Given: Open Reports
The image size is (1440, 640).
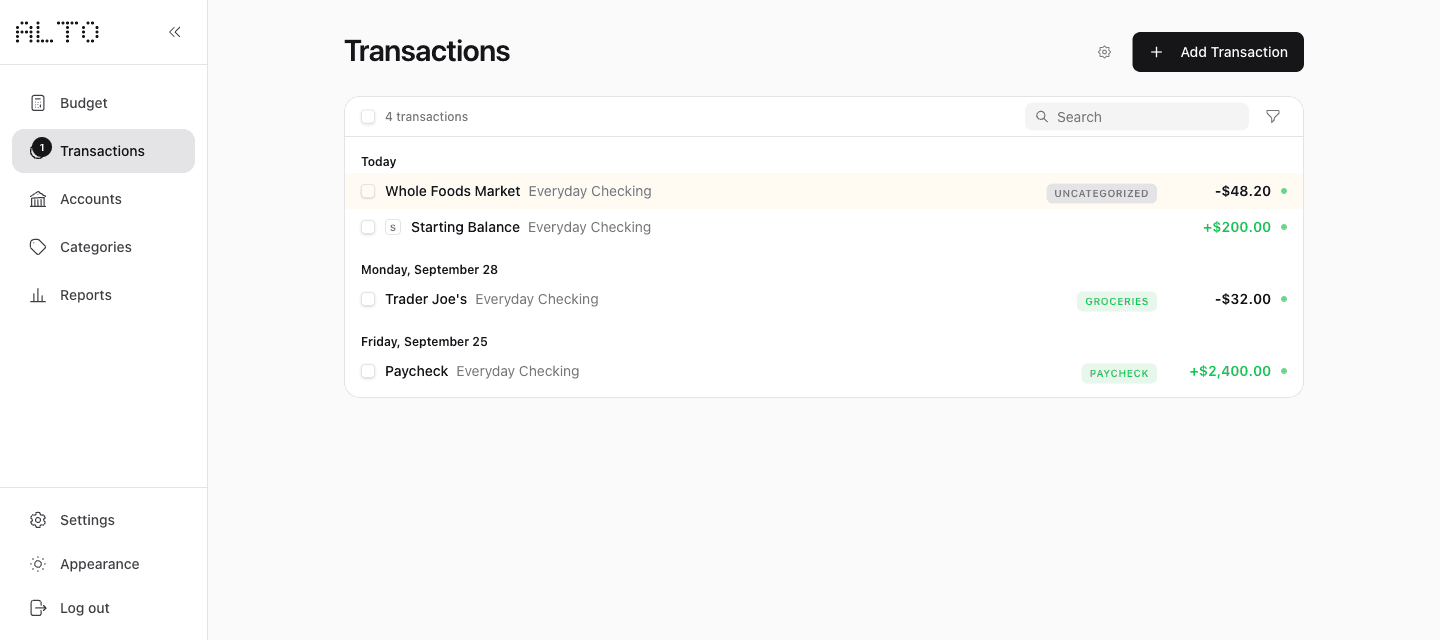Looking at the screenshot, I should coord(103,295).
